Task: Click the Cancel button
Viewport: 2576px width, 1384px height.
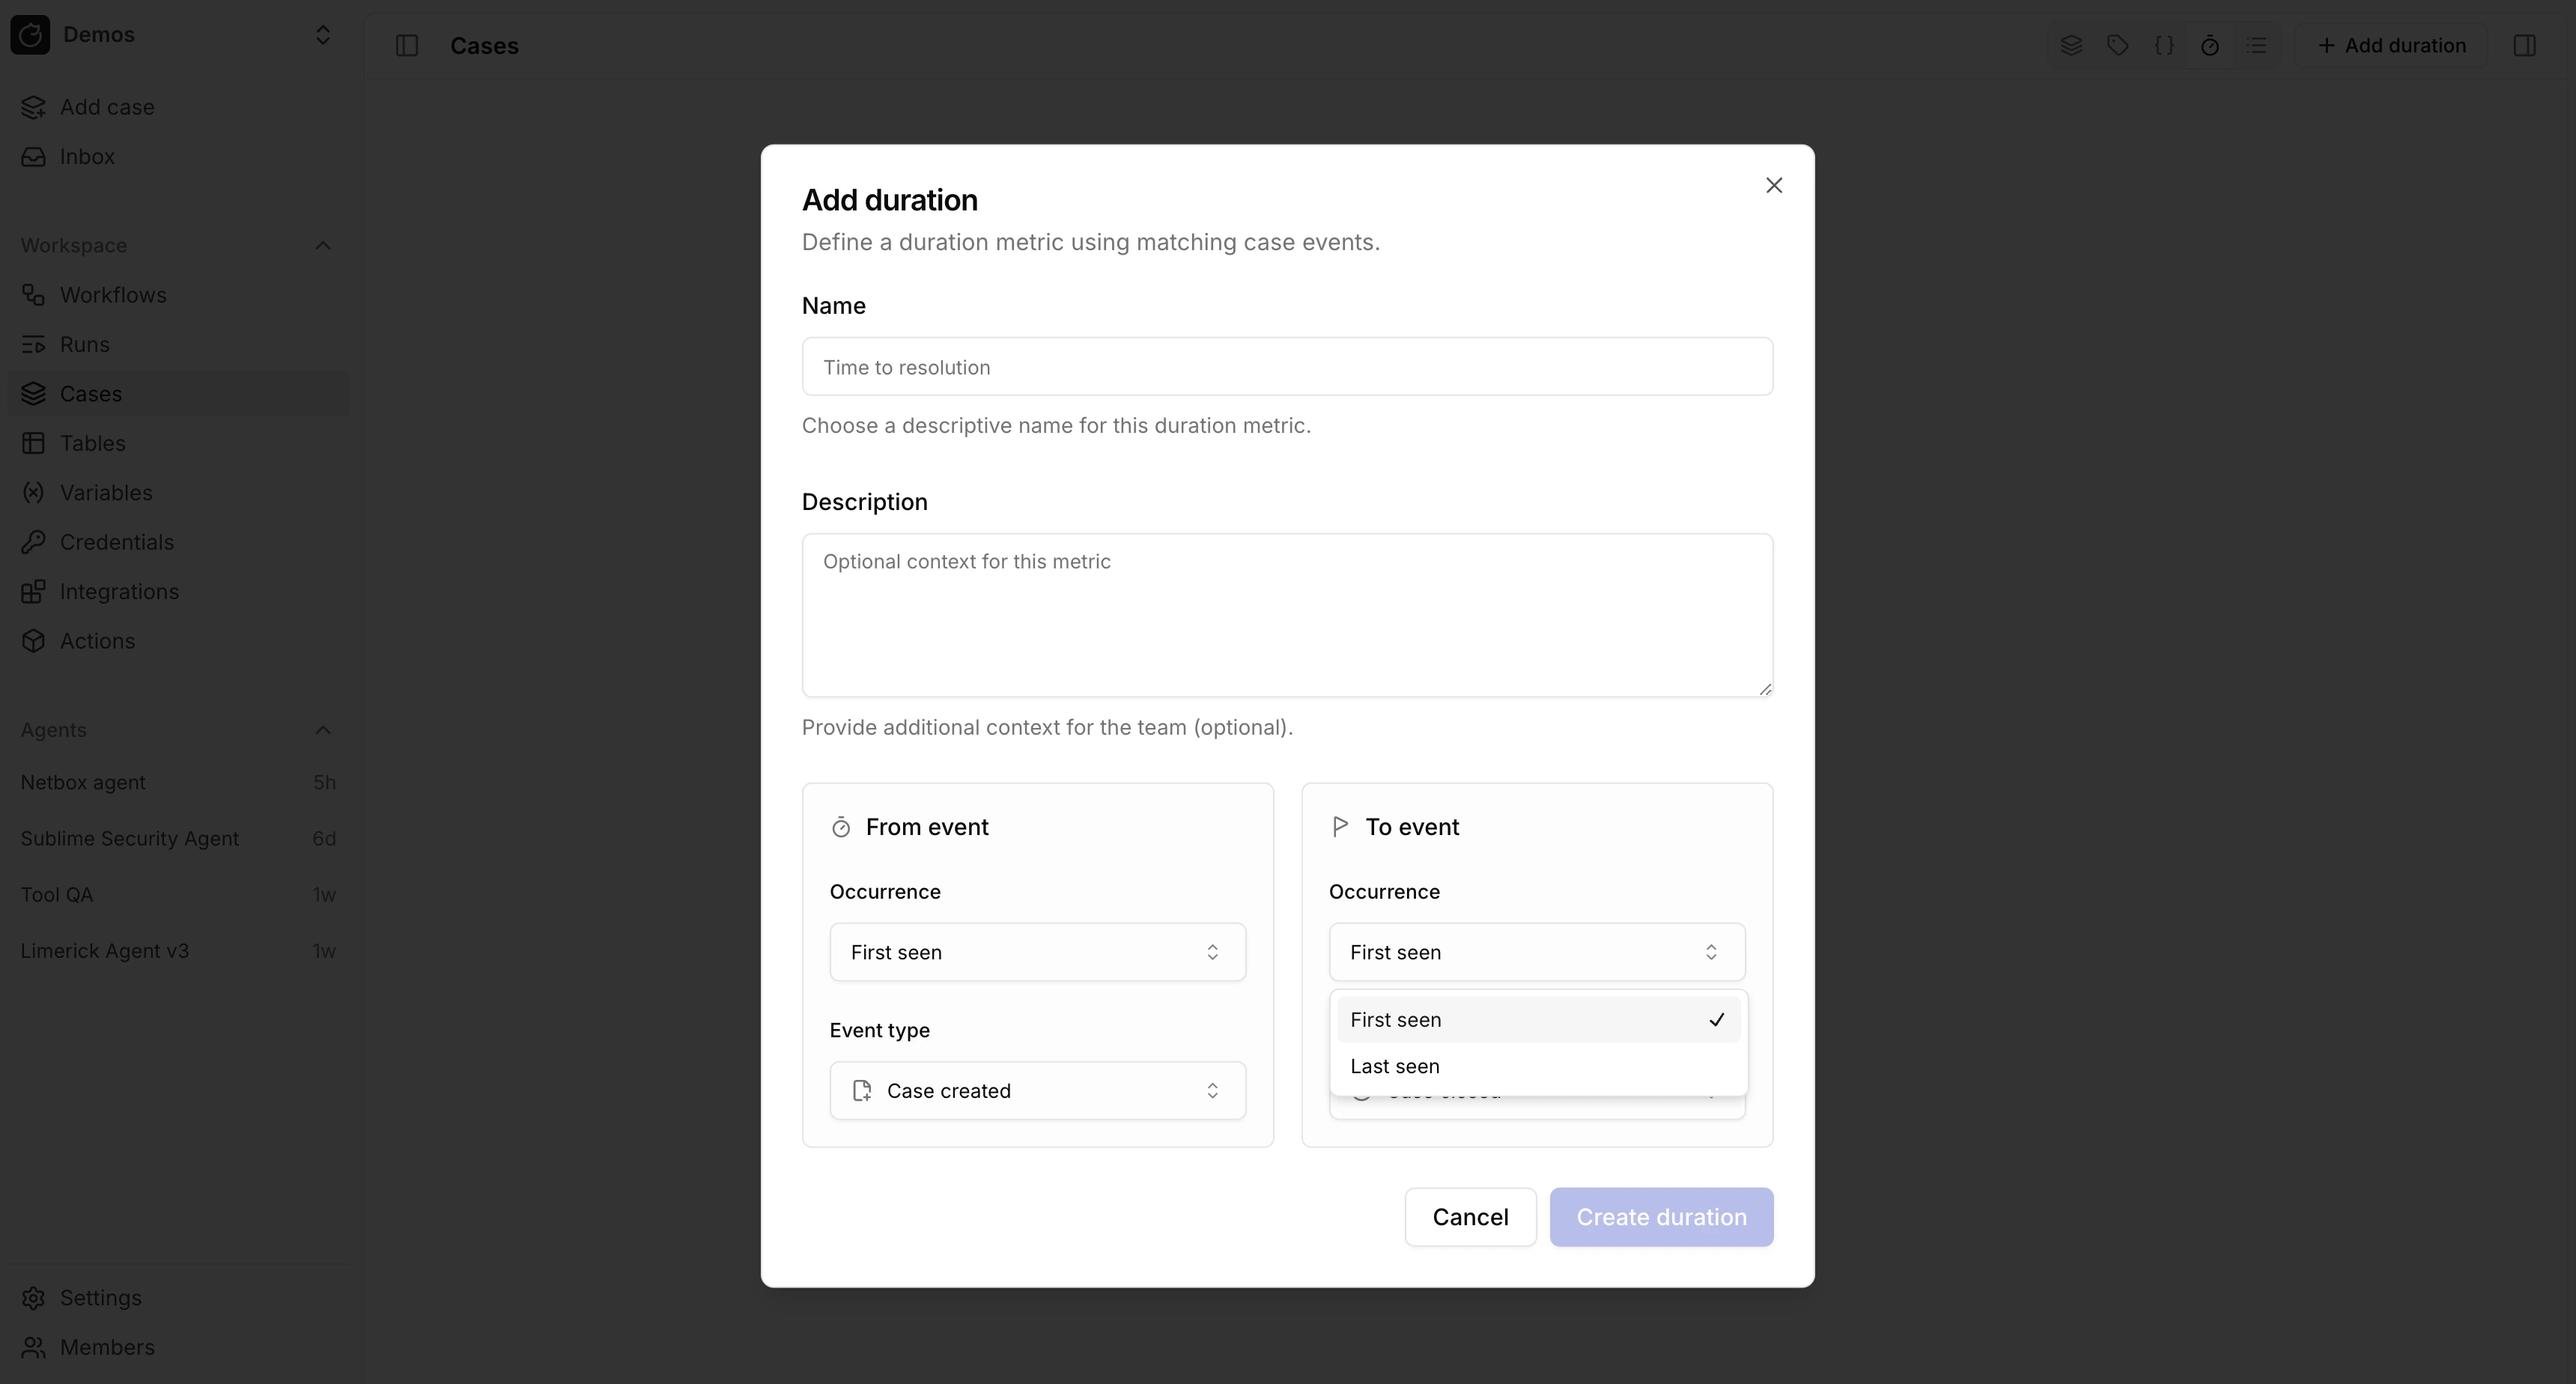Action: coord(1470,1217)
